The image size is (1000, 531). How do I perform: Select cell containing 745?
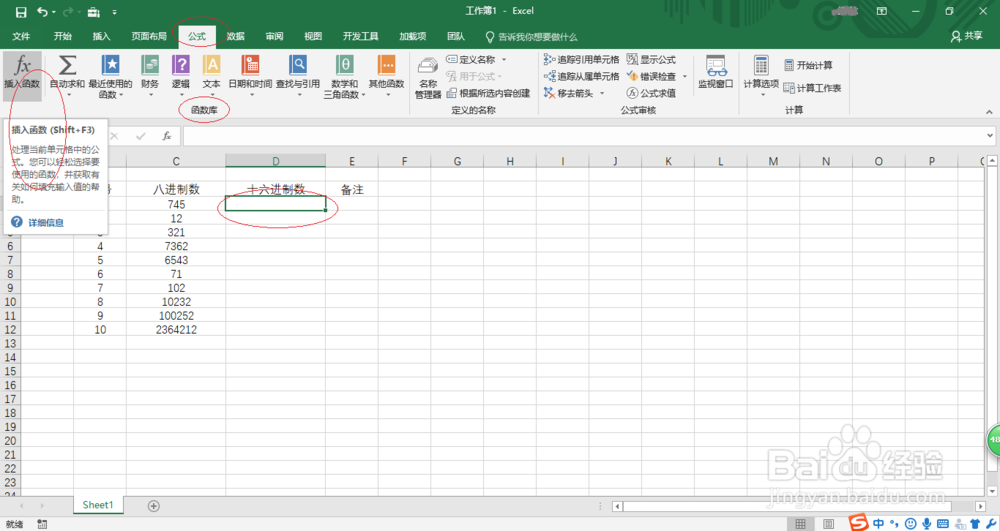point(176,205)
